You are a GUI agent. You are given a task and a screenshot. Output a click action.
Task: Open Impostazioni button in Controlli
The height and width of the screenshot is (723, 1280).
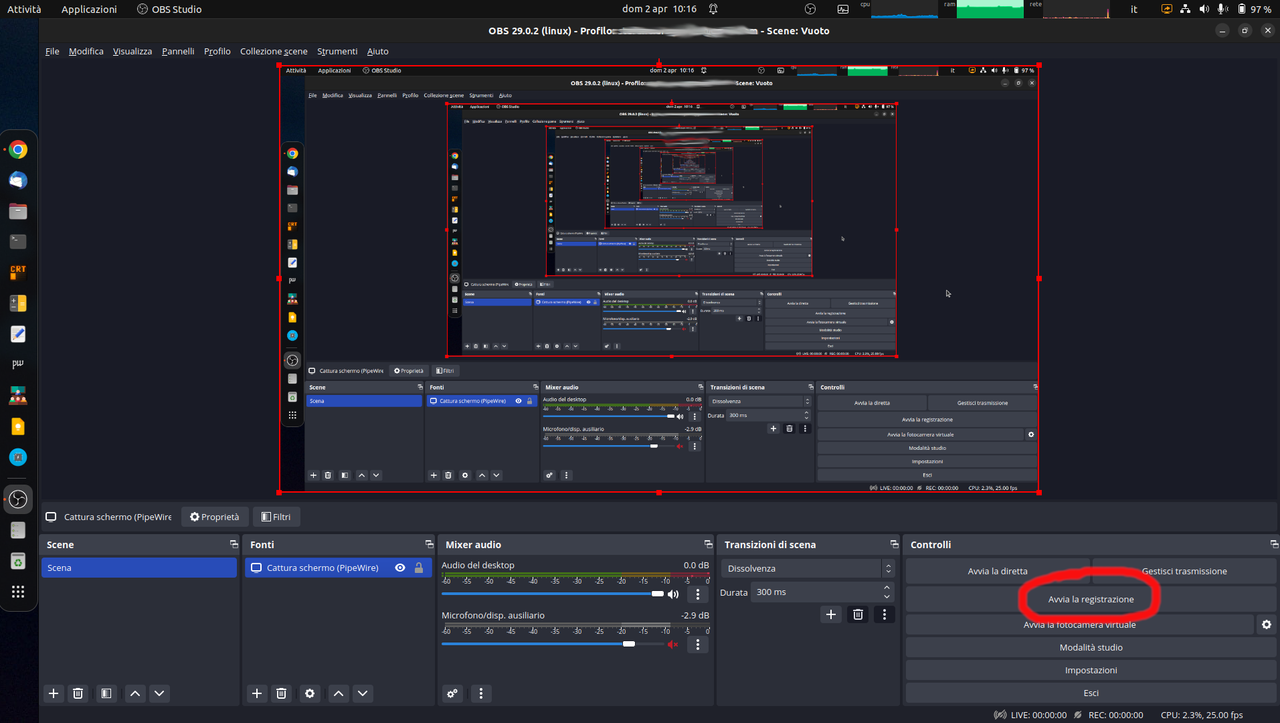point(1091,670)
